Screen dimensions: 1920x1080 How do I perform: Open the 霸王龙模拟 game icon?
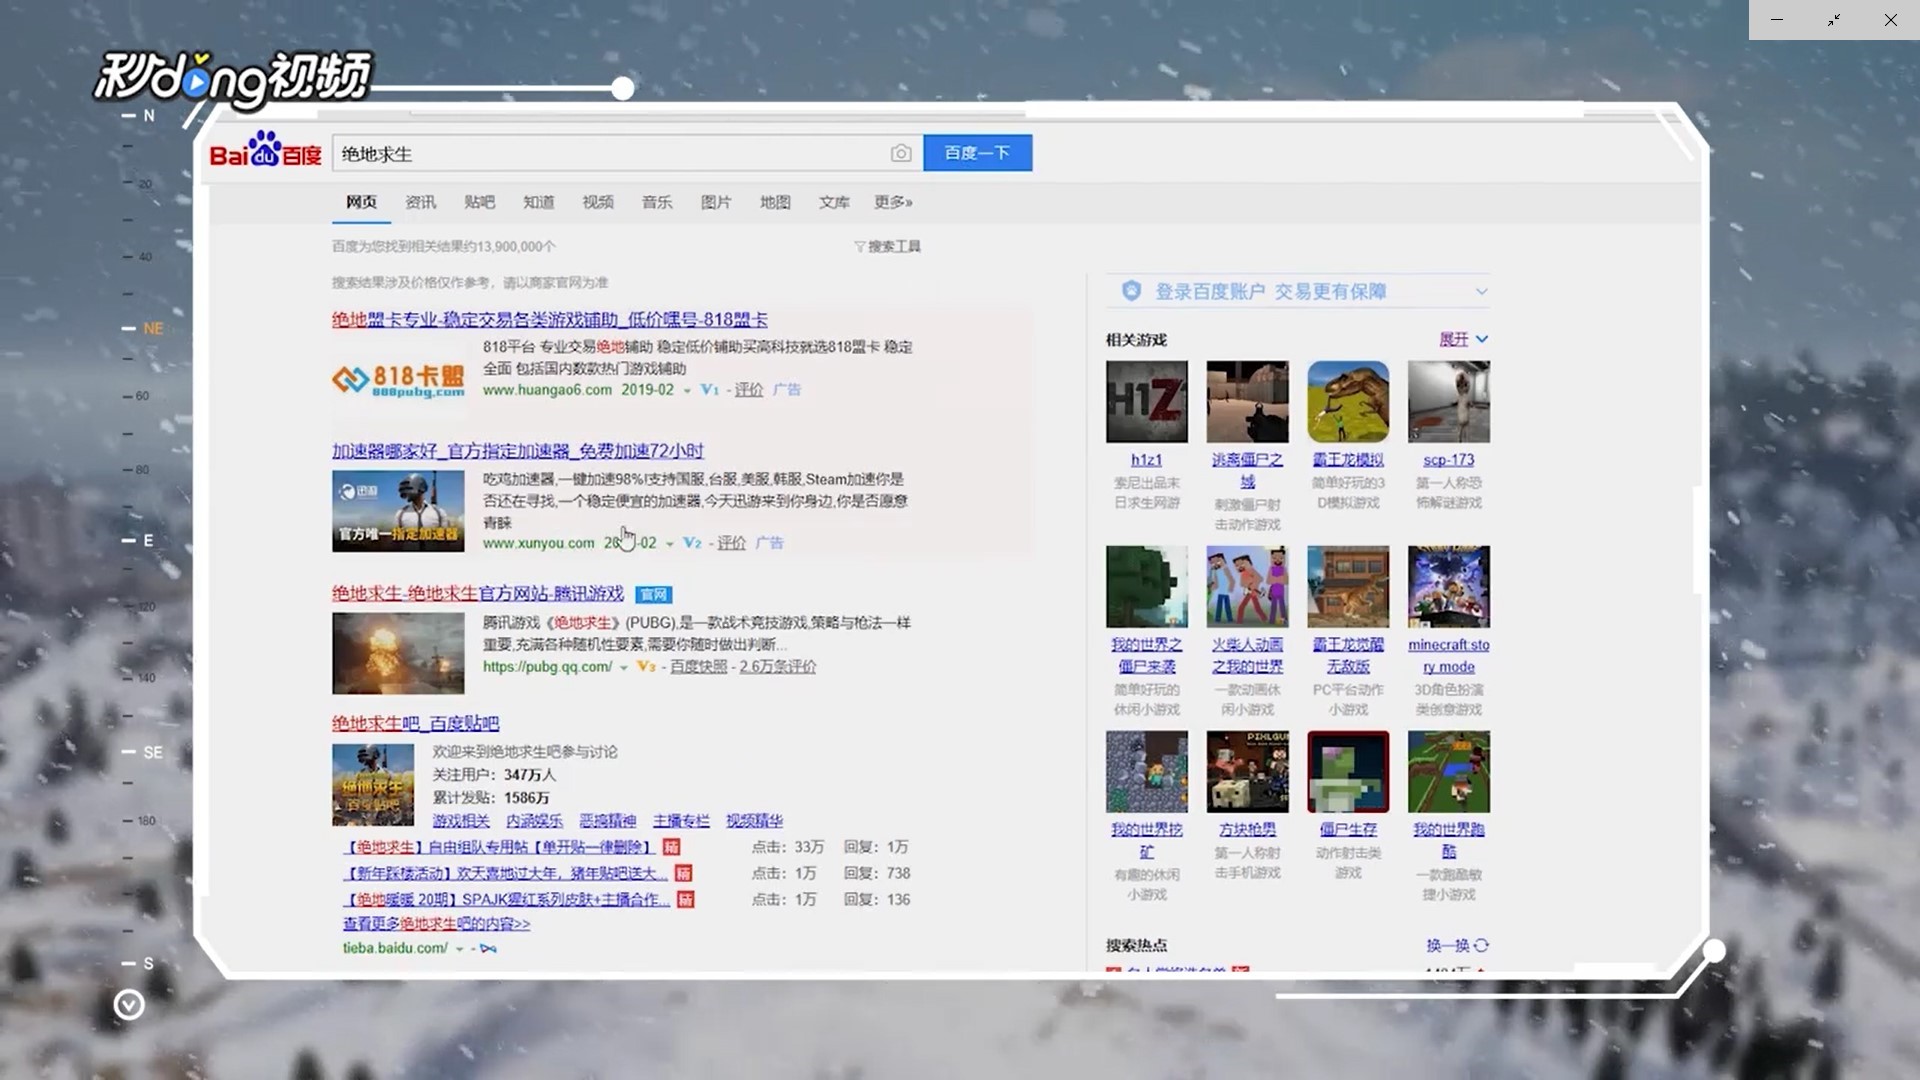(1348, 402)
